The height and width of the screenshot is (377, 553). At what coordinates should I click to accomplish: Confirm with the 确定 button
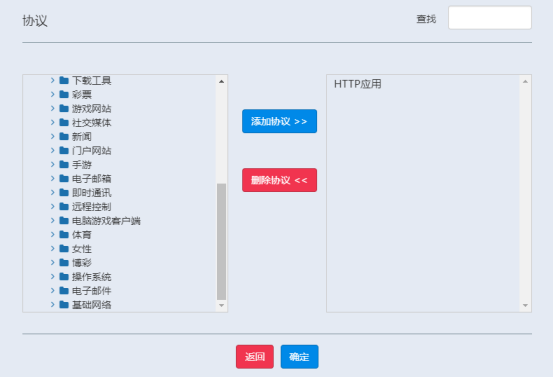pos(299,357)
